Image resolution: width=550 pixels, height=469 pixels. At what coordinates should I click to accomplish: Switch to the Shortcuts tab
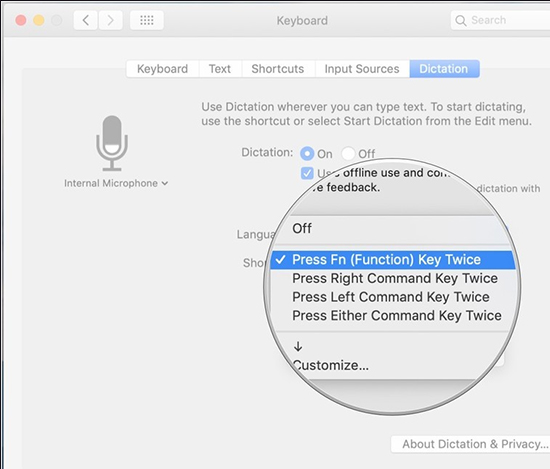click(277, 69)
